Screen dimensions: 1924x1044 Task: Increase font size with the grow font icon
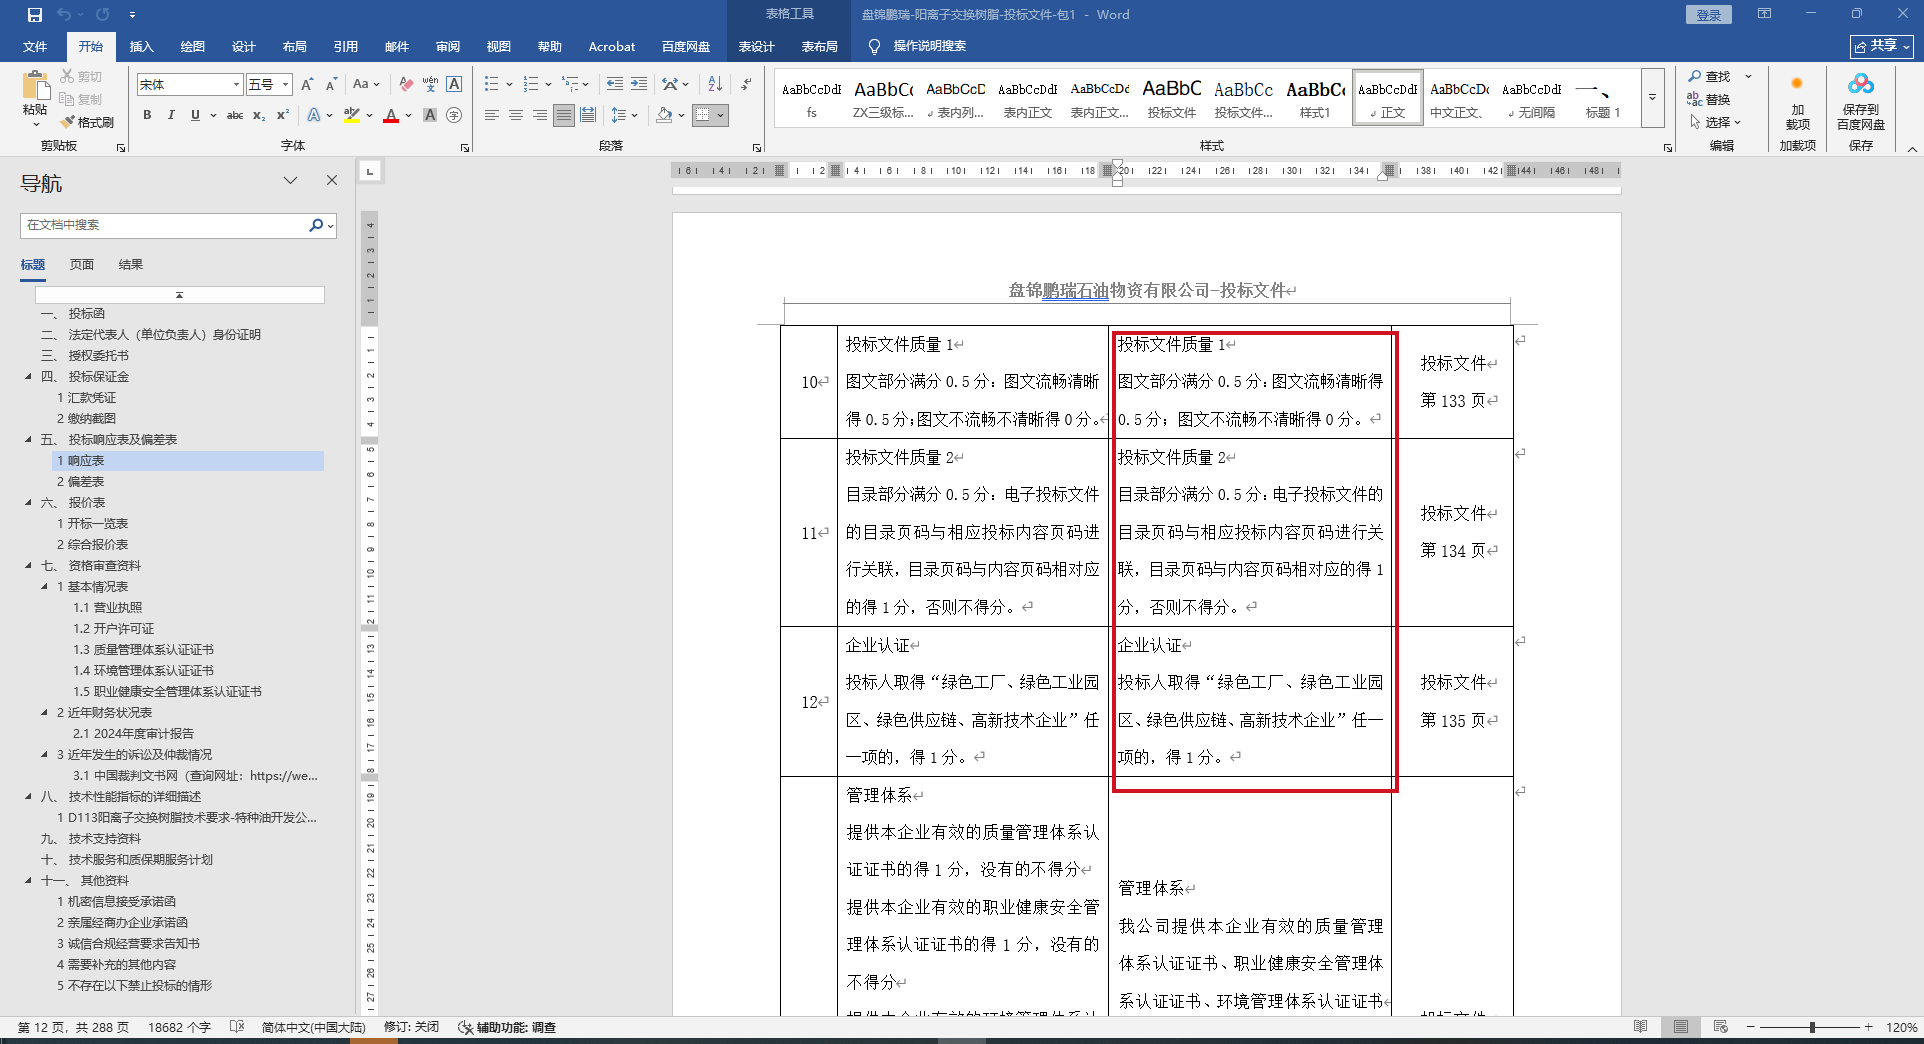click(307, 85)
